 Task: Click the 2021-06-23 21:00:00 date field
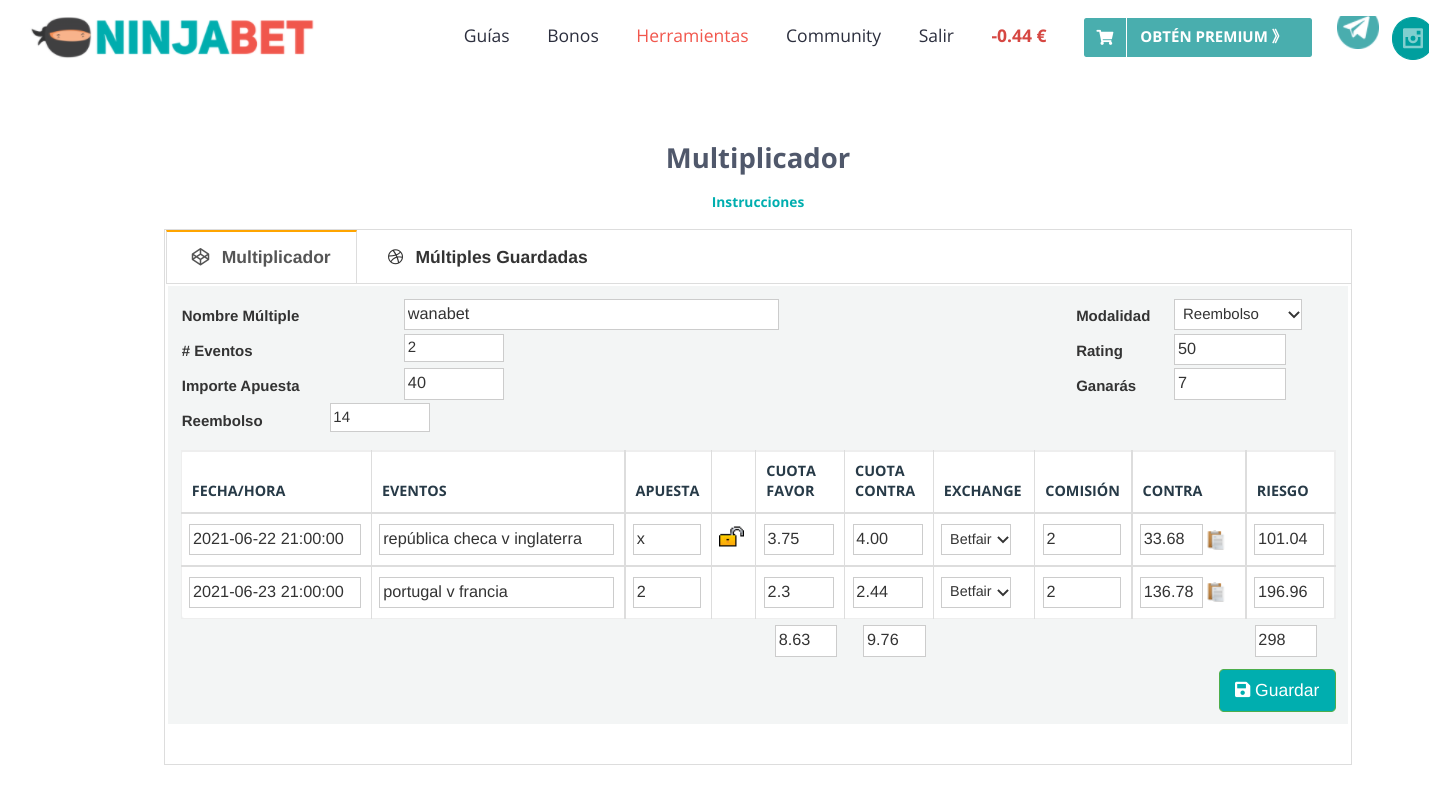(x=275, y=592)
